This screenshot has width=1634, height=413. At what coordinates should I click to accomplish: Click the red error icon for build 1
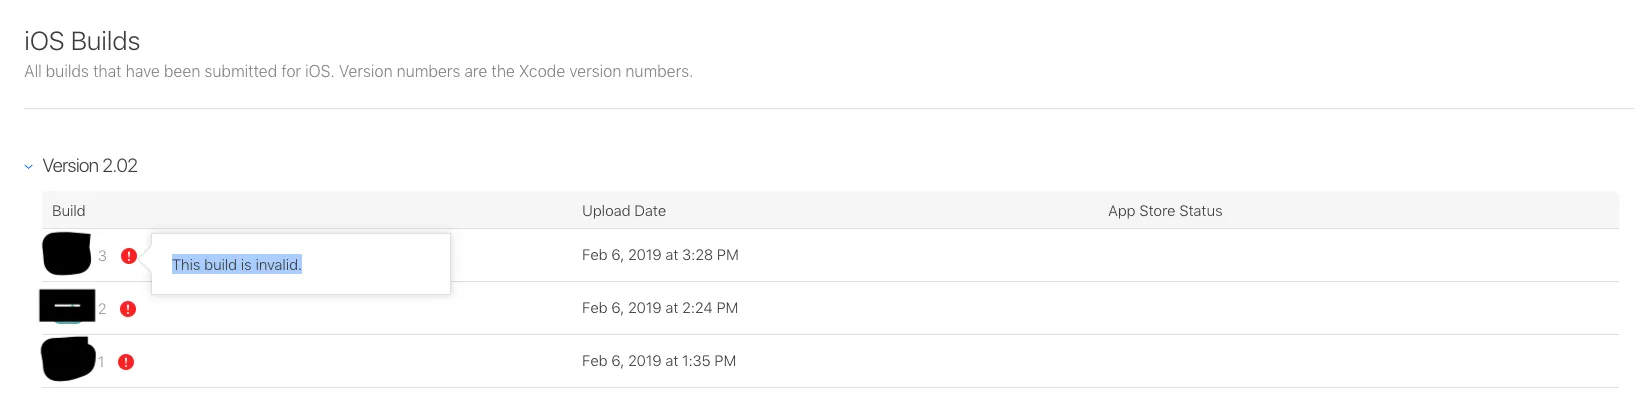(x=126, y=362)
